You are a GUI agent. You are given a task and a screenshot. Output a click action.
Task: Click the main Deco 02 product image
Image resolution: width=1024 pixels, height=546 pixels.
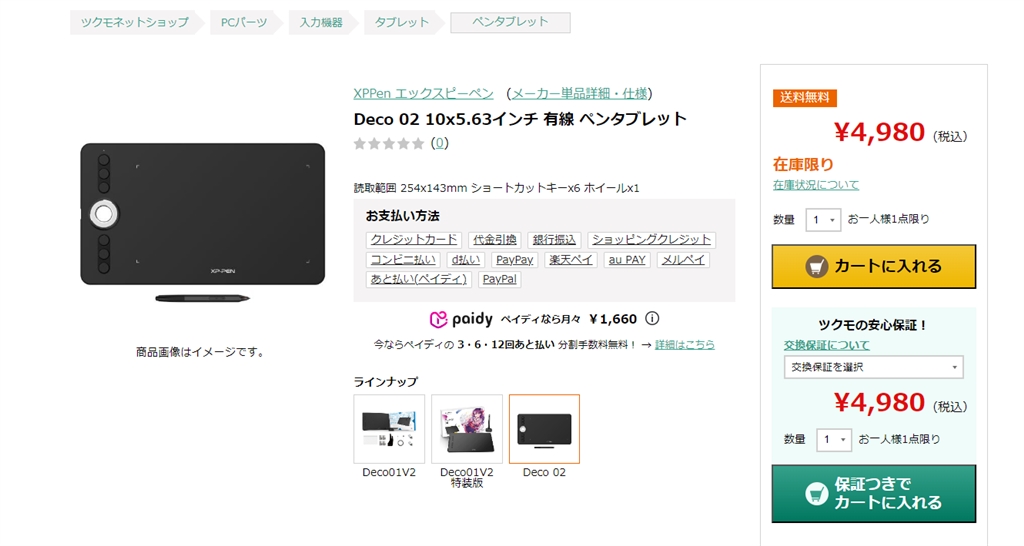click(202, 223)
